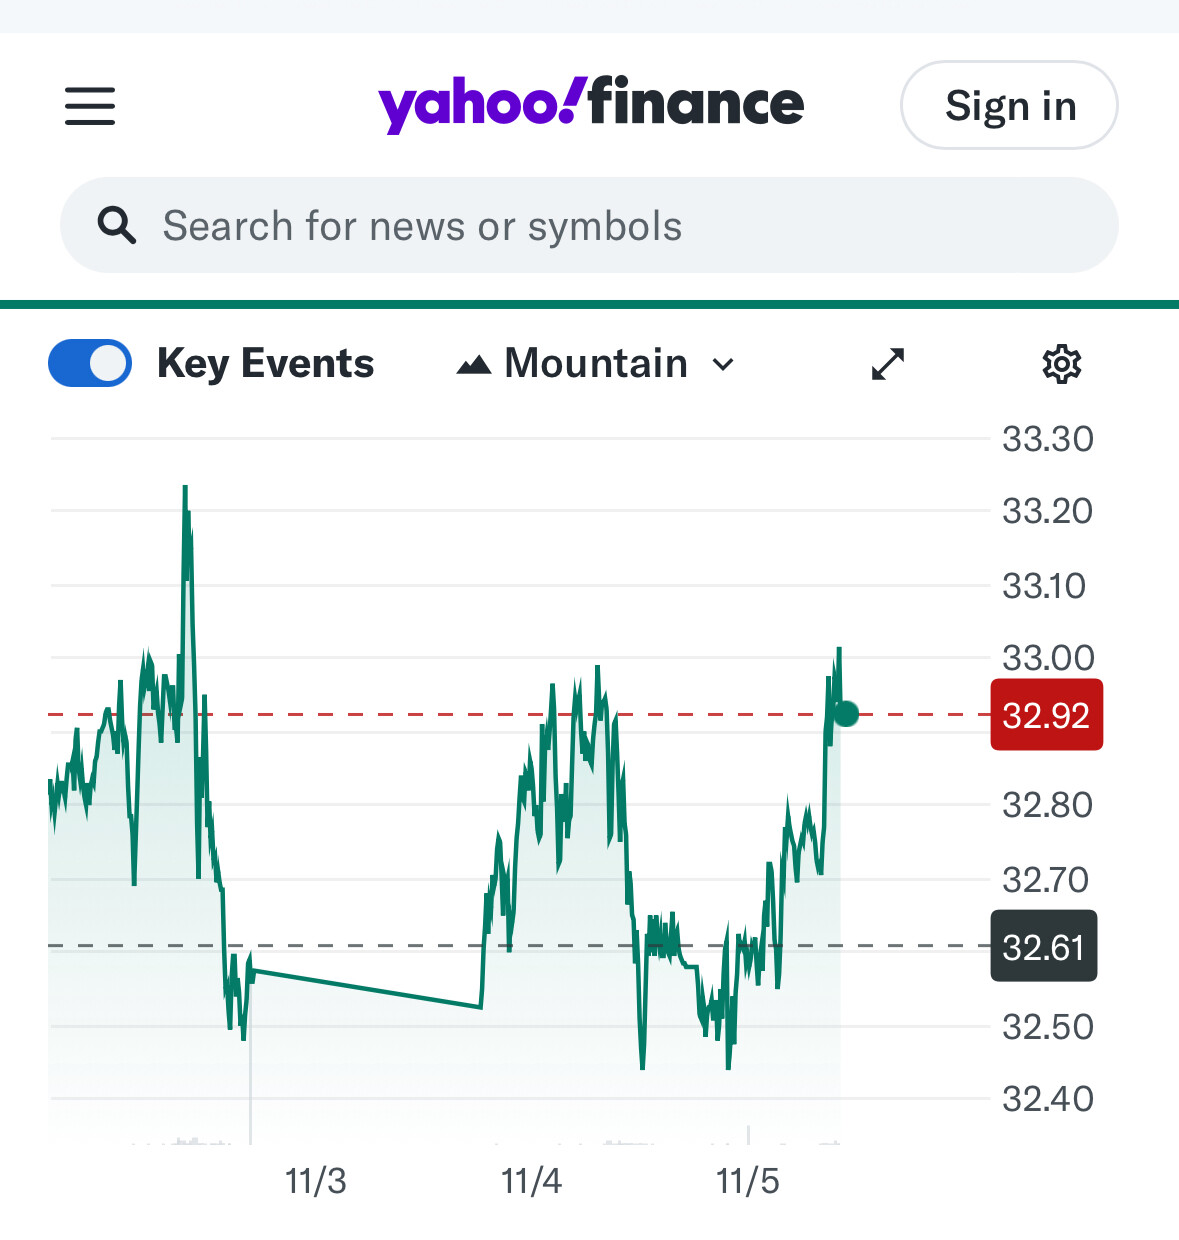Click the green current price dot

coord(846,714)
